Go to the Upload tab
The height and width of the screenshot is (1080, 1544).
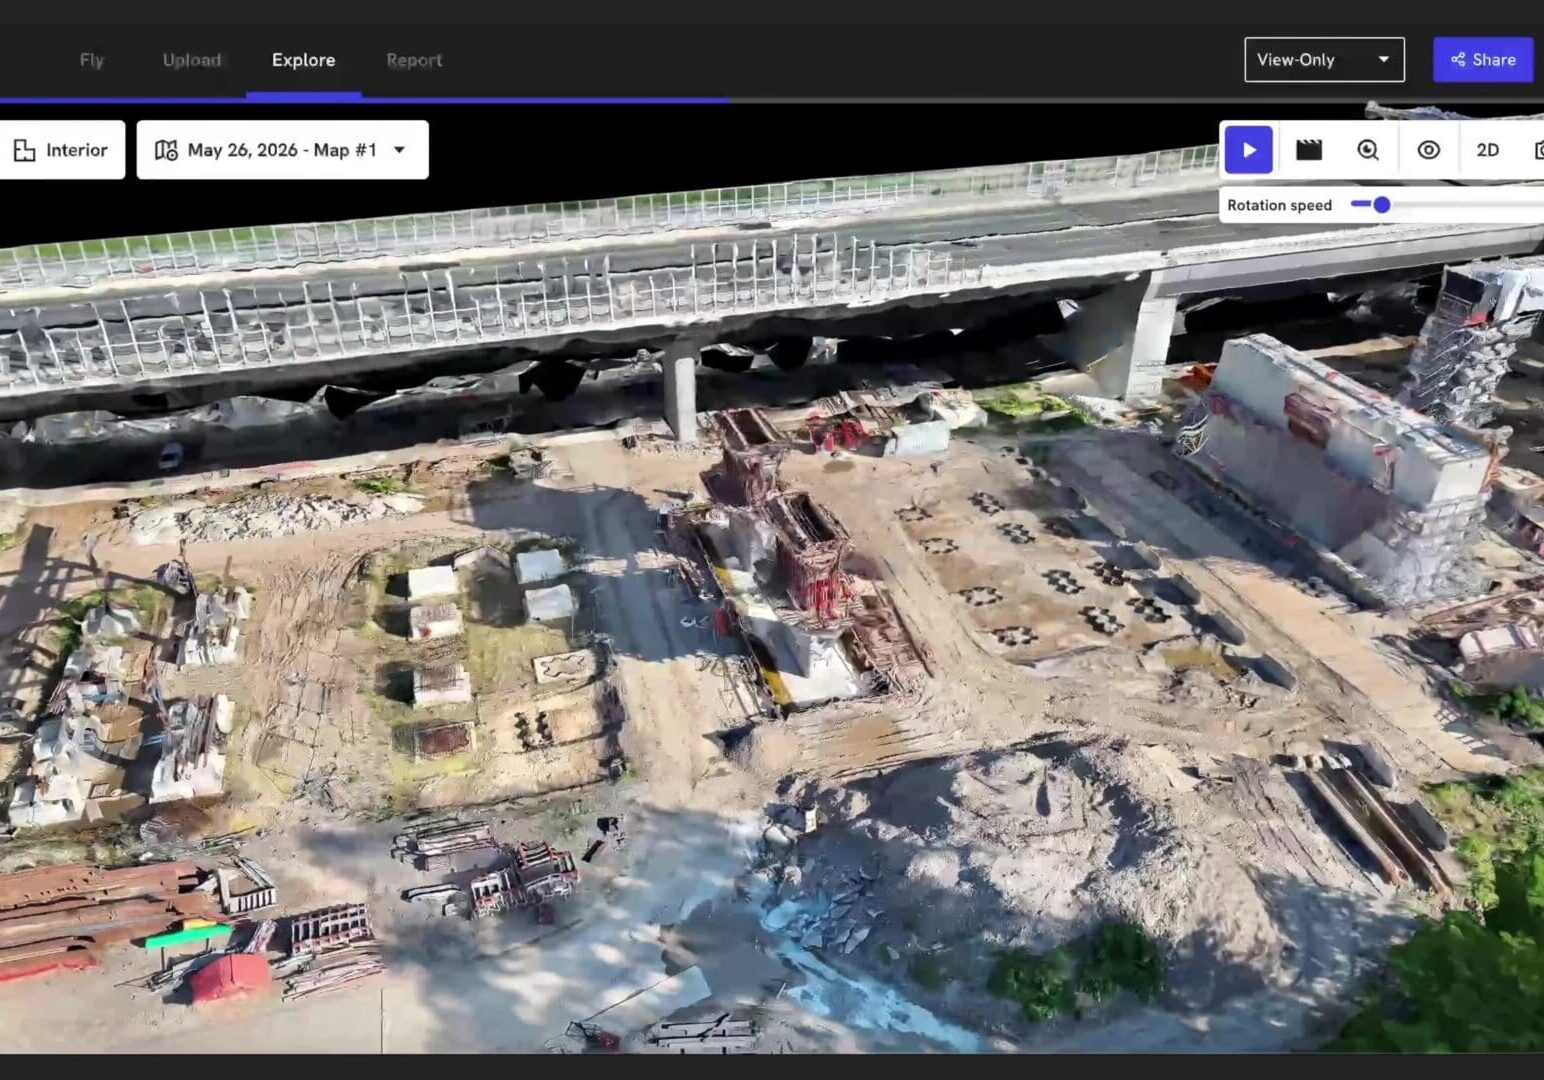point(192,60)
